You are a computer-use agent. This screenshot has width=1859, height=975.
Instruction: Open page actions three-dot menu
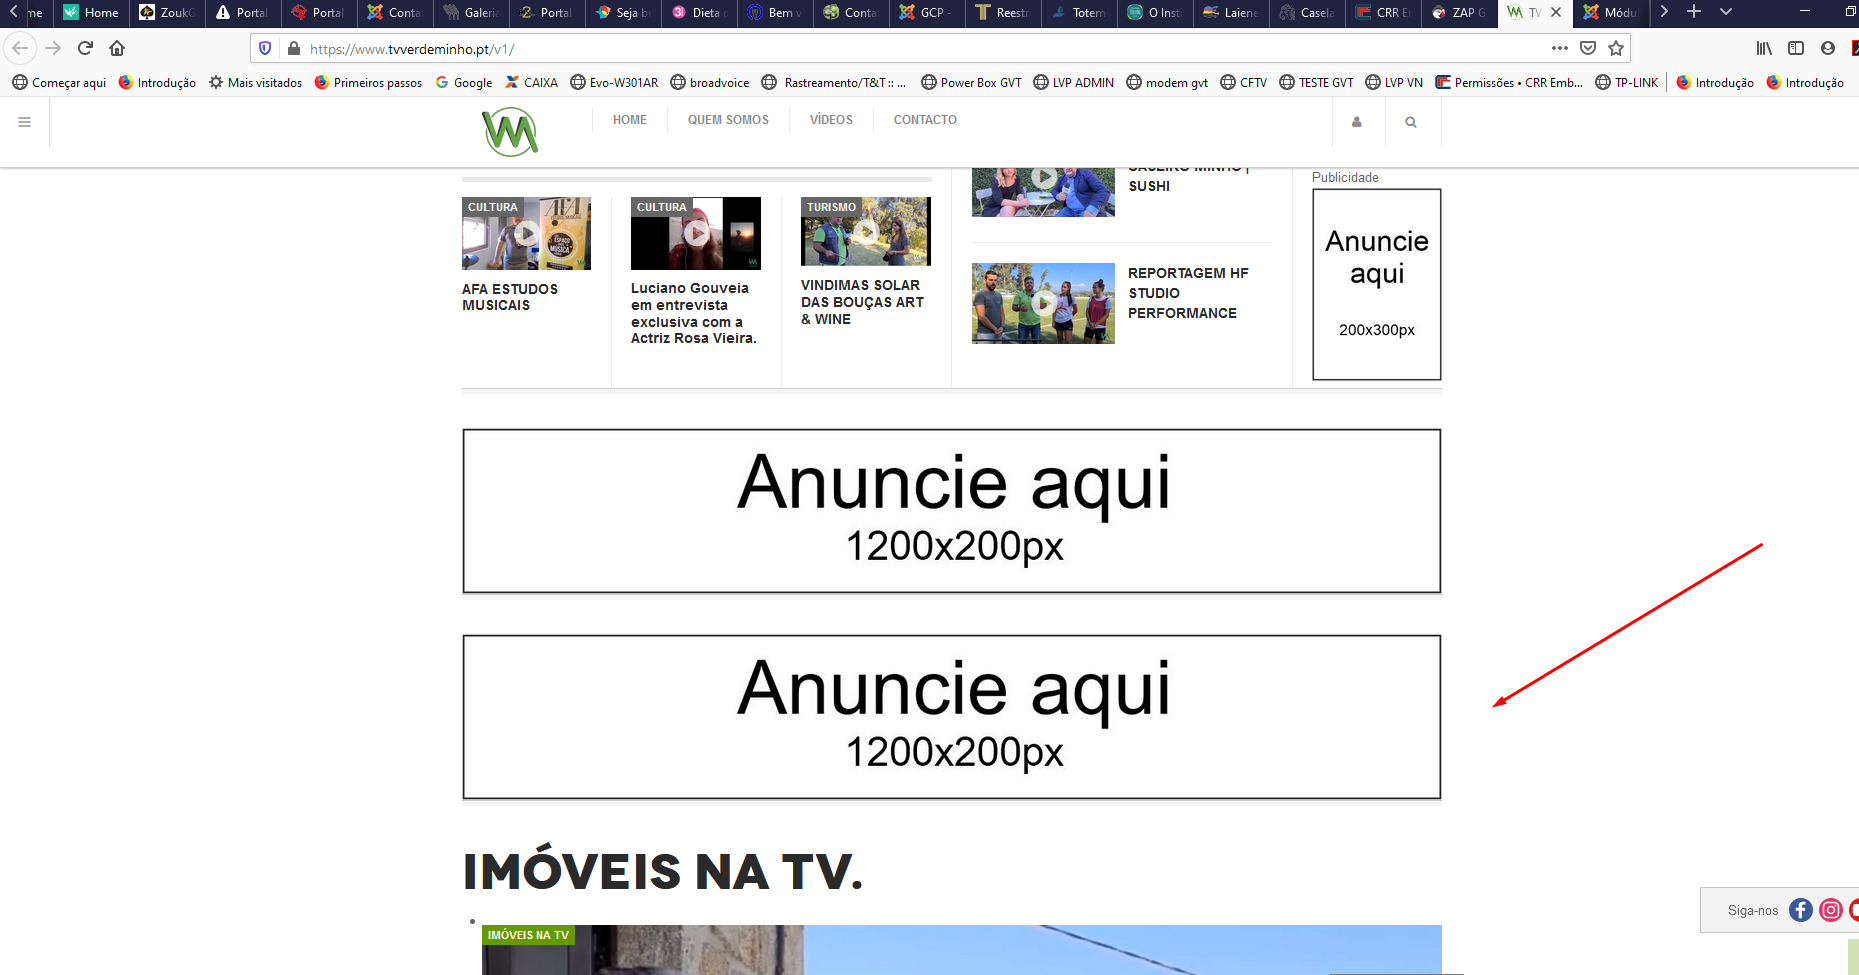(1559, 48)
